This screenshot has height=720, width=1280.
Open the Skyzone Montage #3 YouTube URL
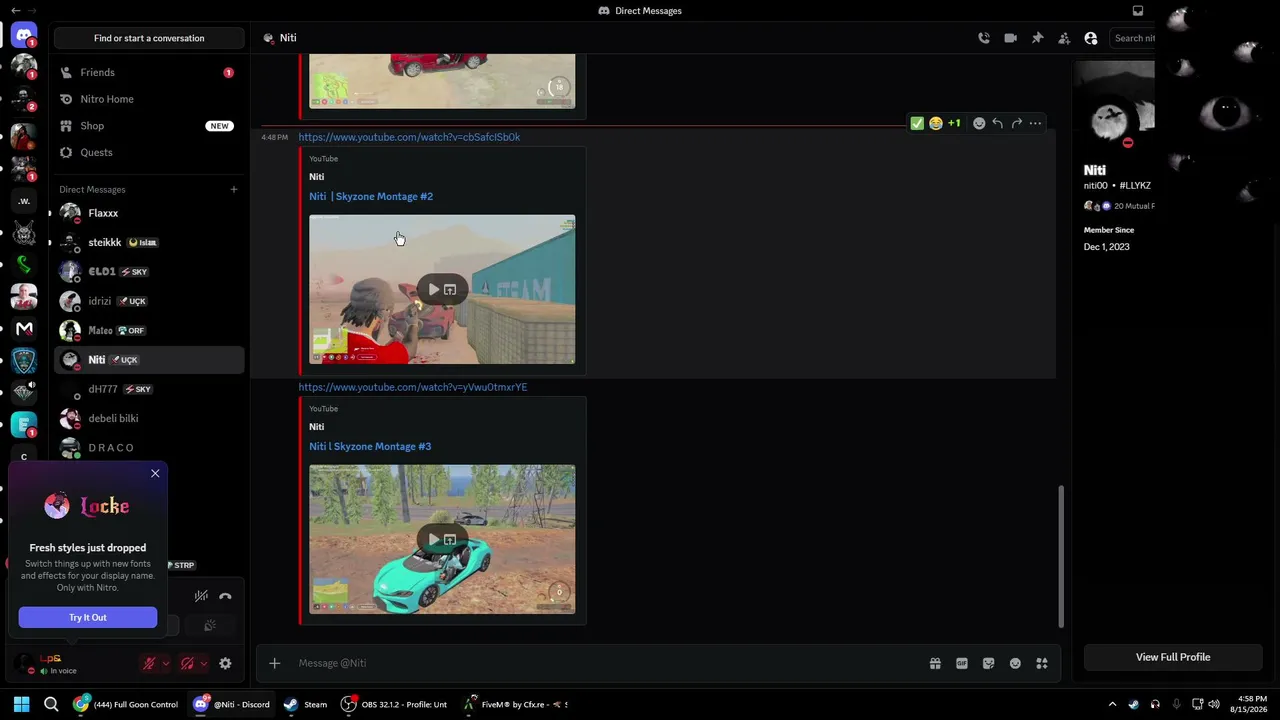coord(412,387)
